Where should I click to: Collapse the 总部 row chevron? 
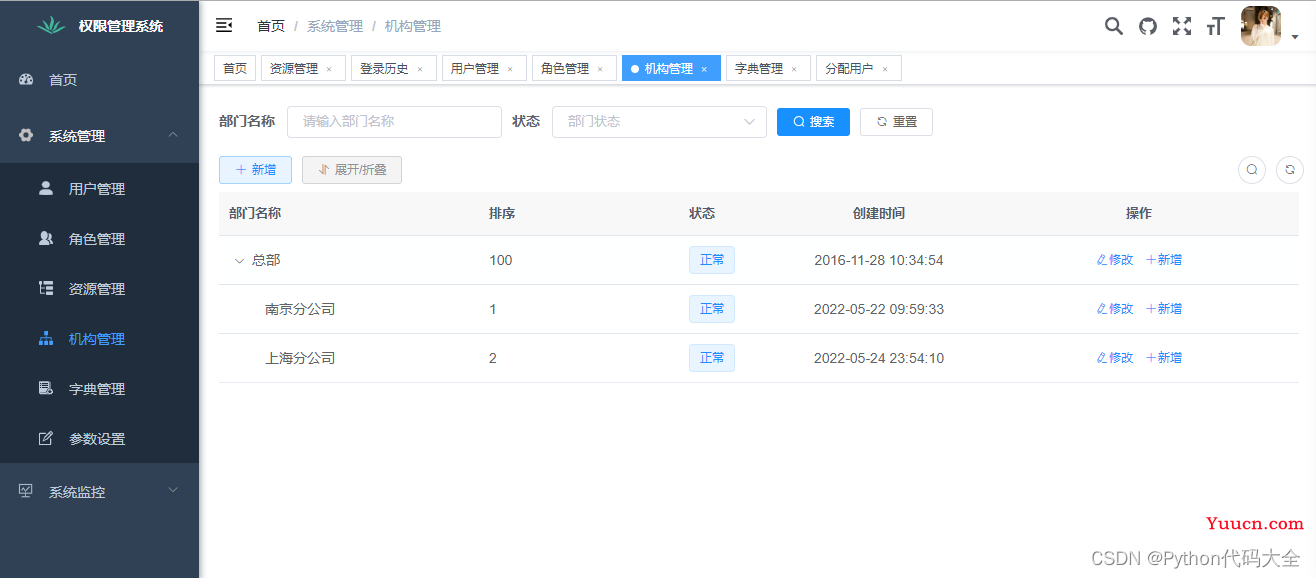(x=239, y=260)
